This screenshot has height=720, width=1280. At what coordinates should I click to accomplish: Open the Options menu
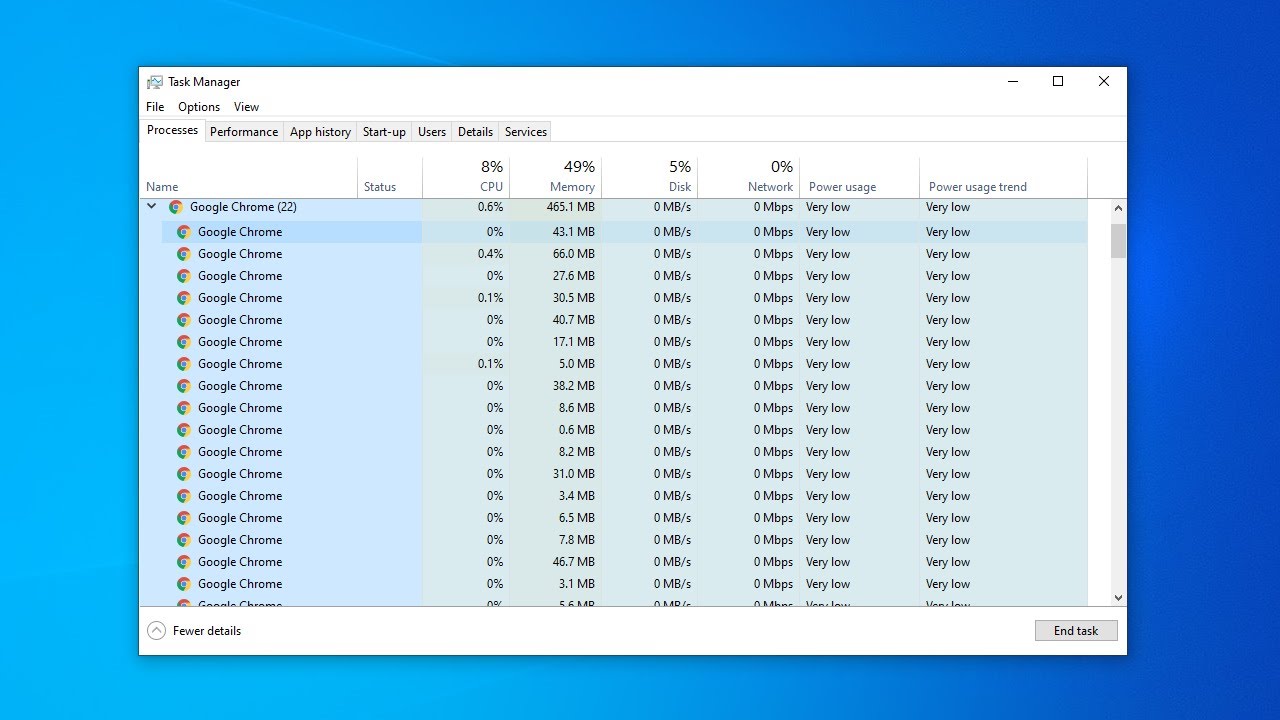(199, 107)
